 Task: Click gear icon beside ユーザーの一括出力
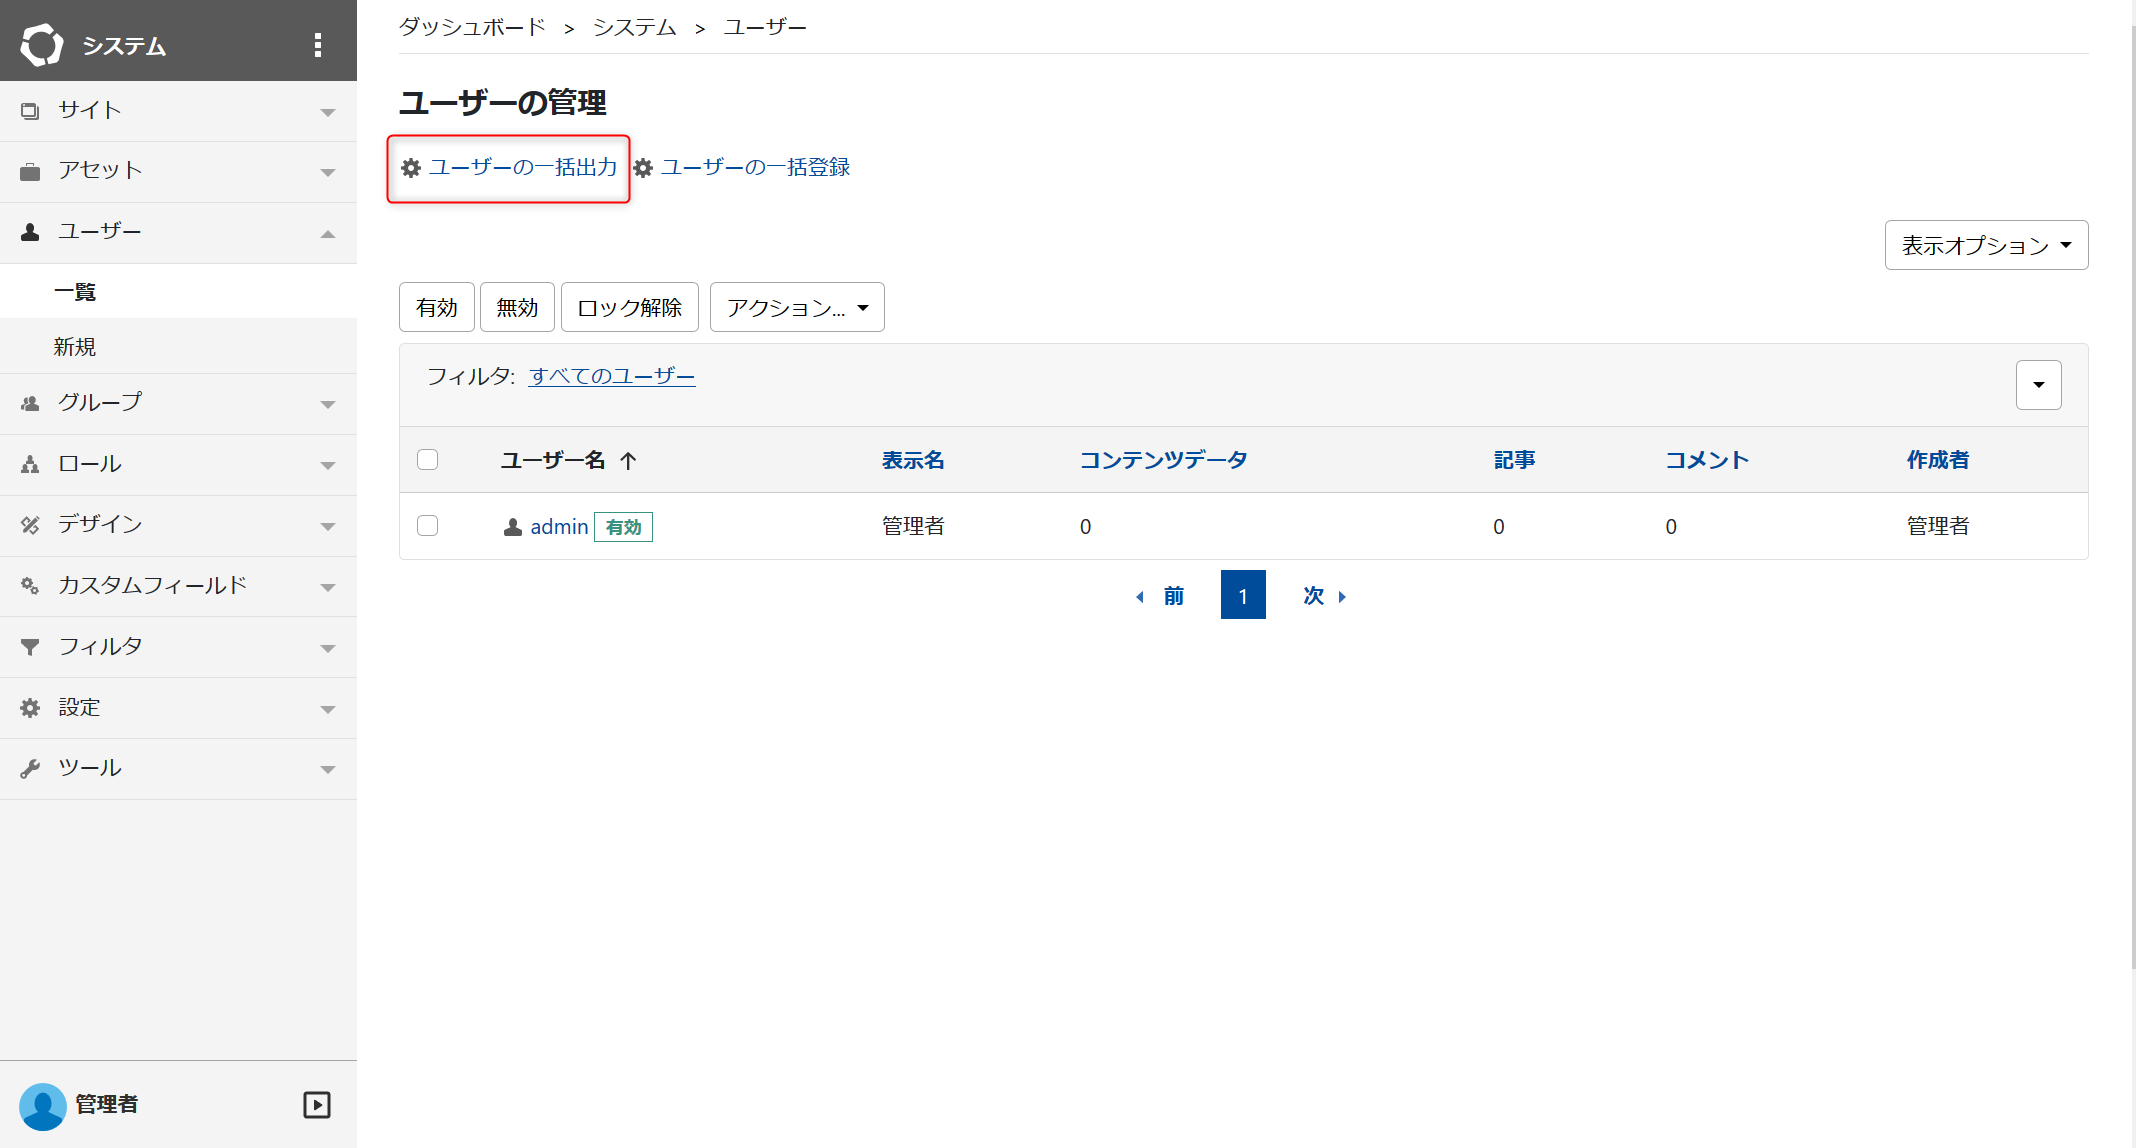(x=411, y=168)
